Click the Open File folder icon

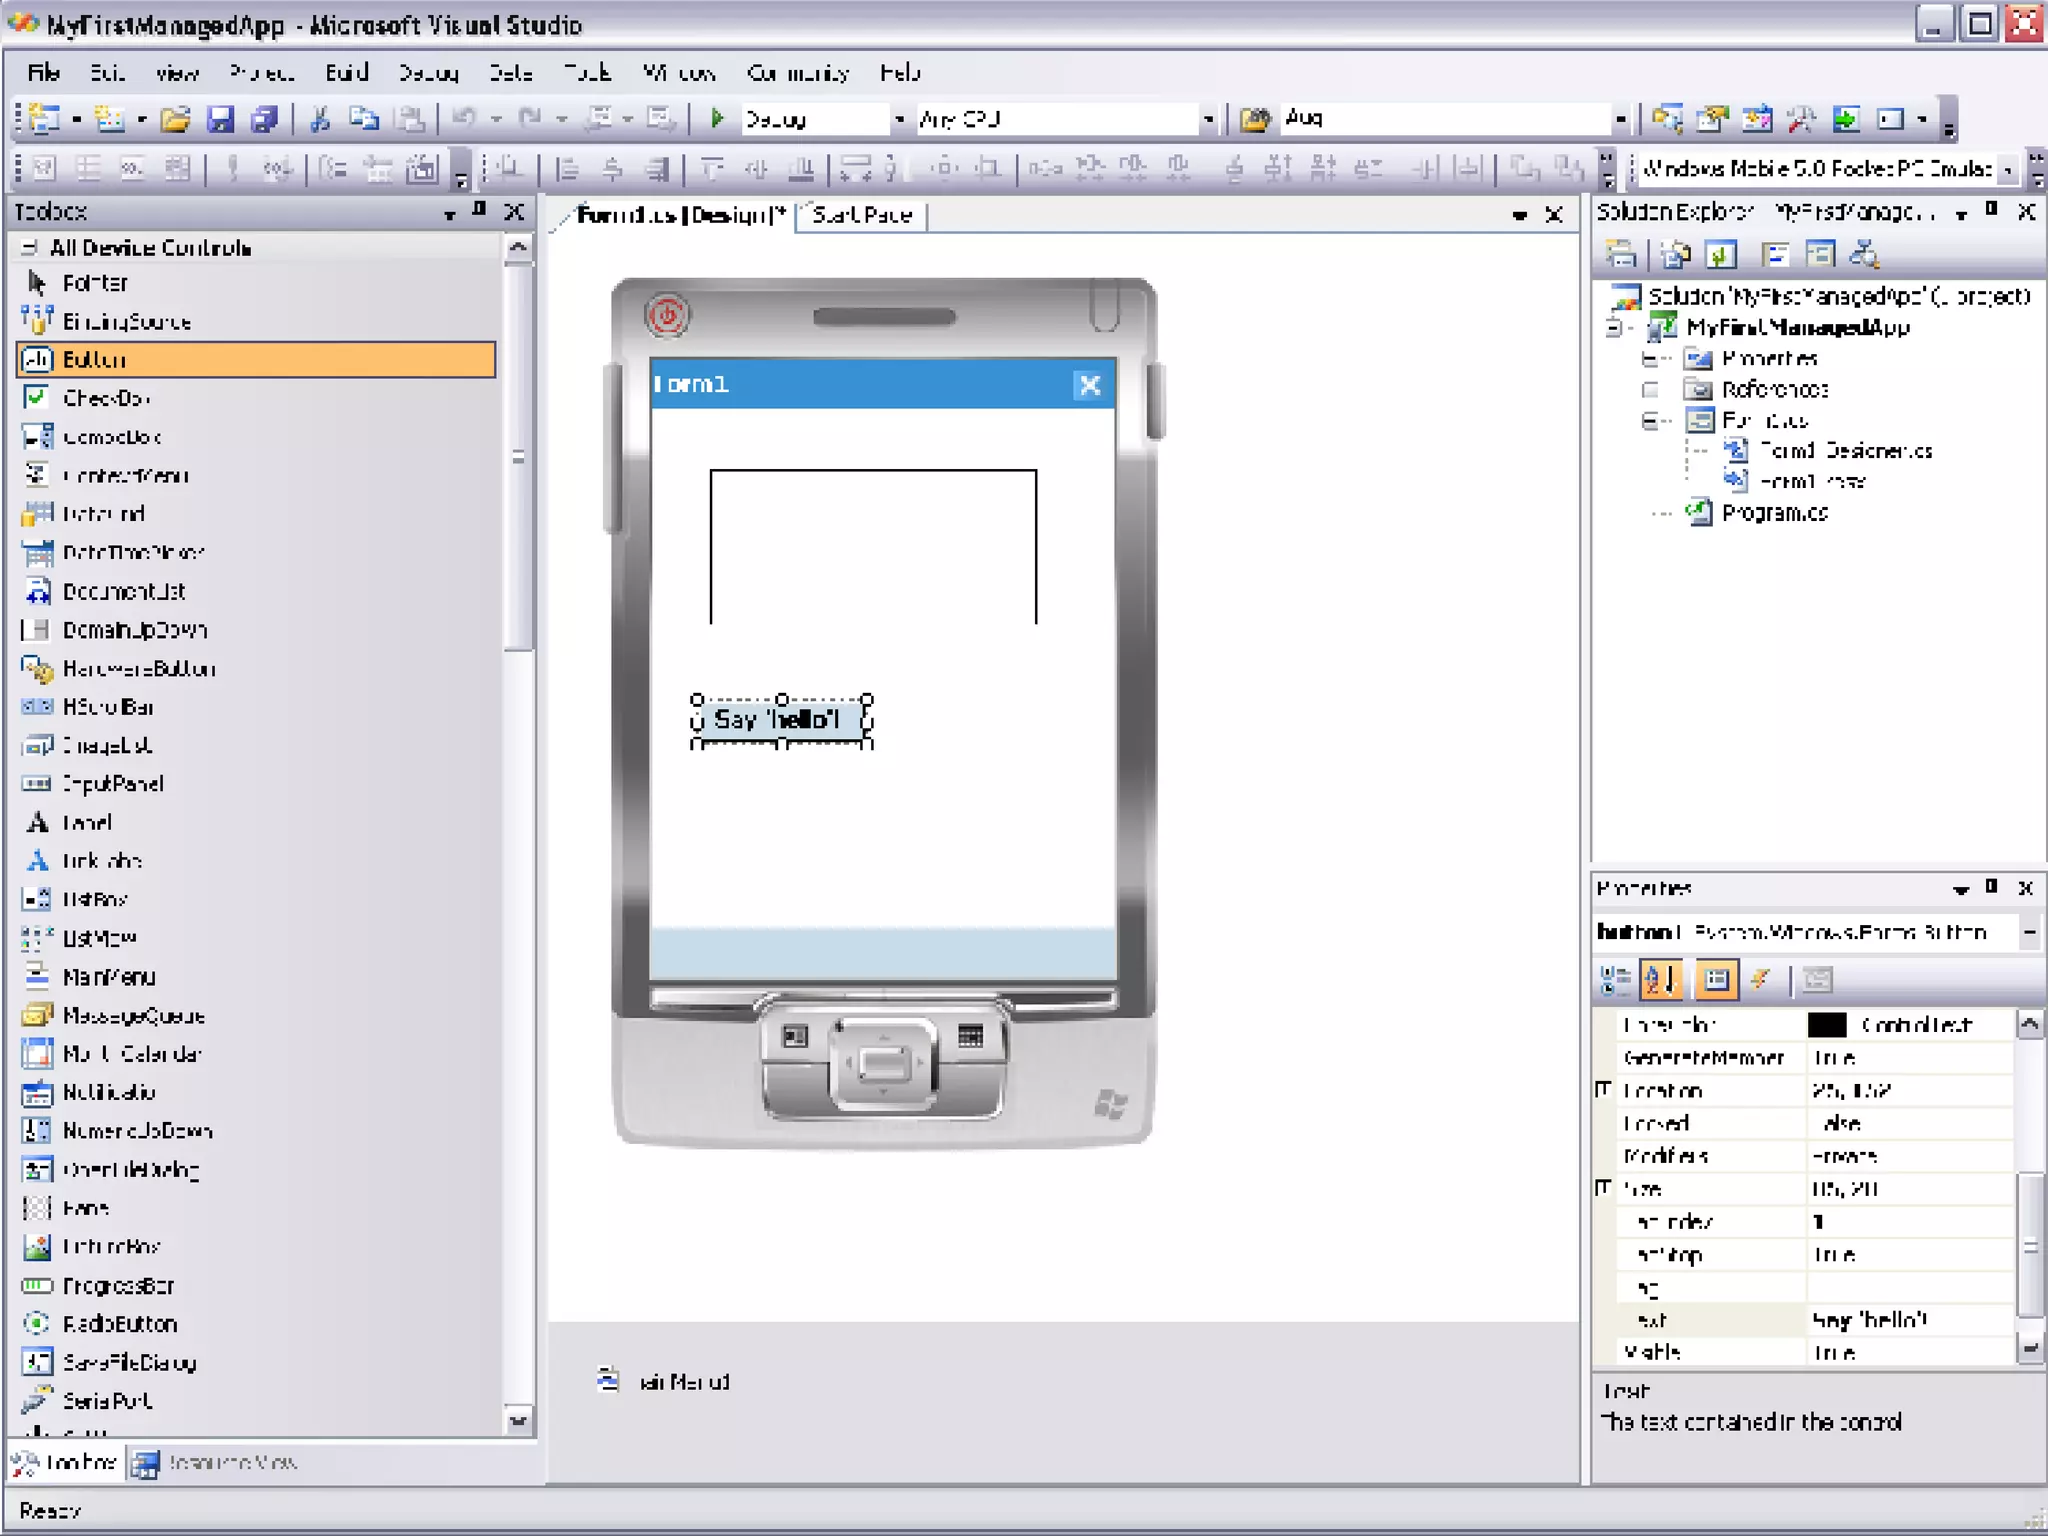click(175, 119)
